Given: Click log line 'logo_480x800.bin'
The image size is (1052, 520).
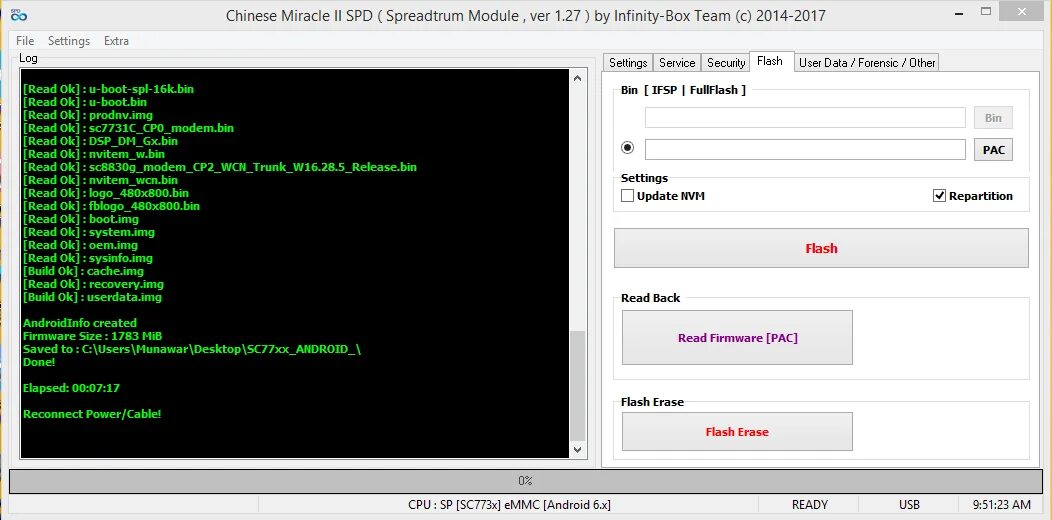Looking at the screenshot, I should pos(105,193).
